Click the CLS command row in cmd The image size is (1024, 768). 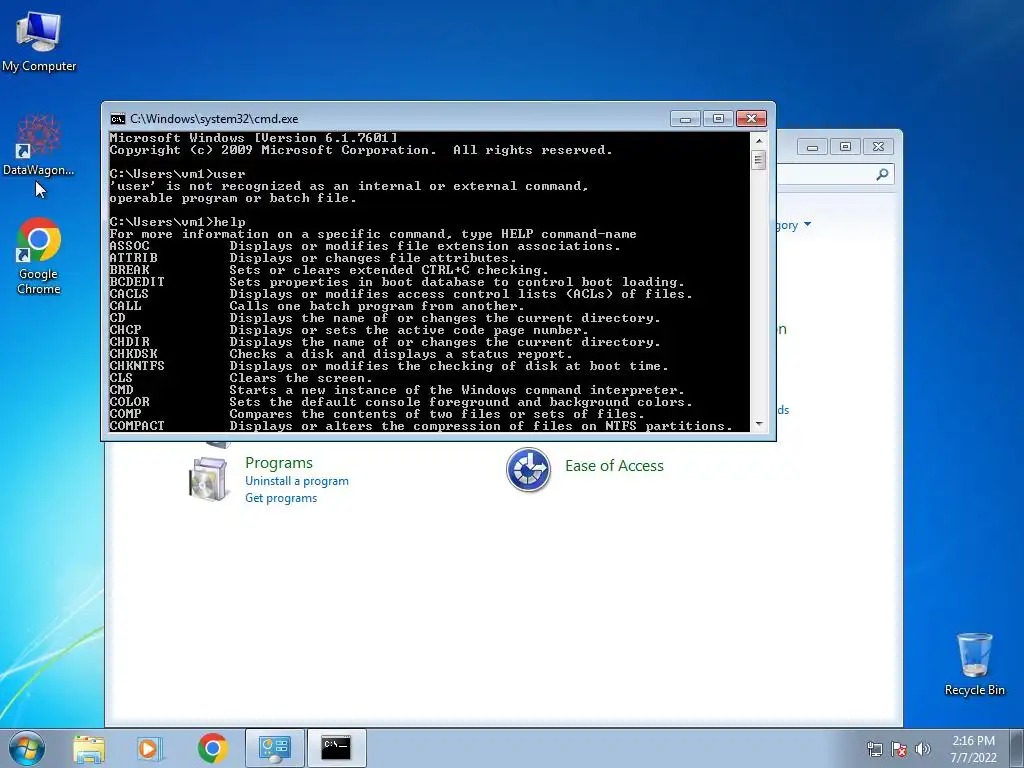tap(241, 378)
